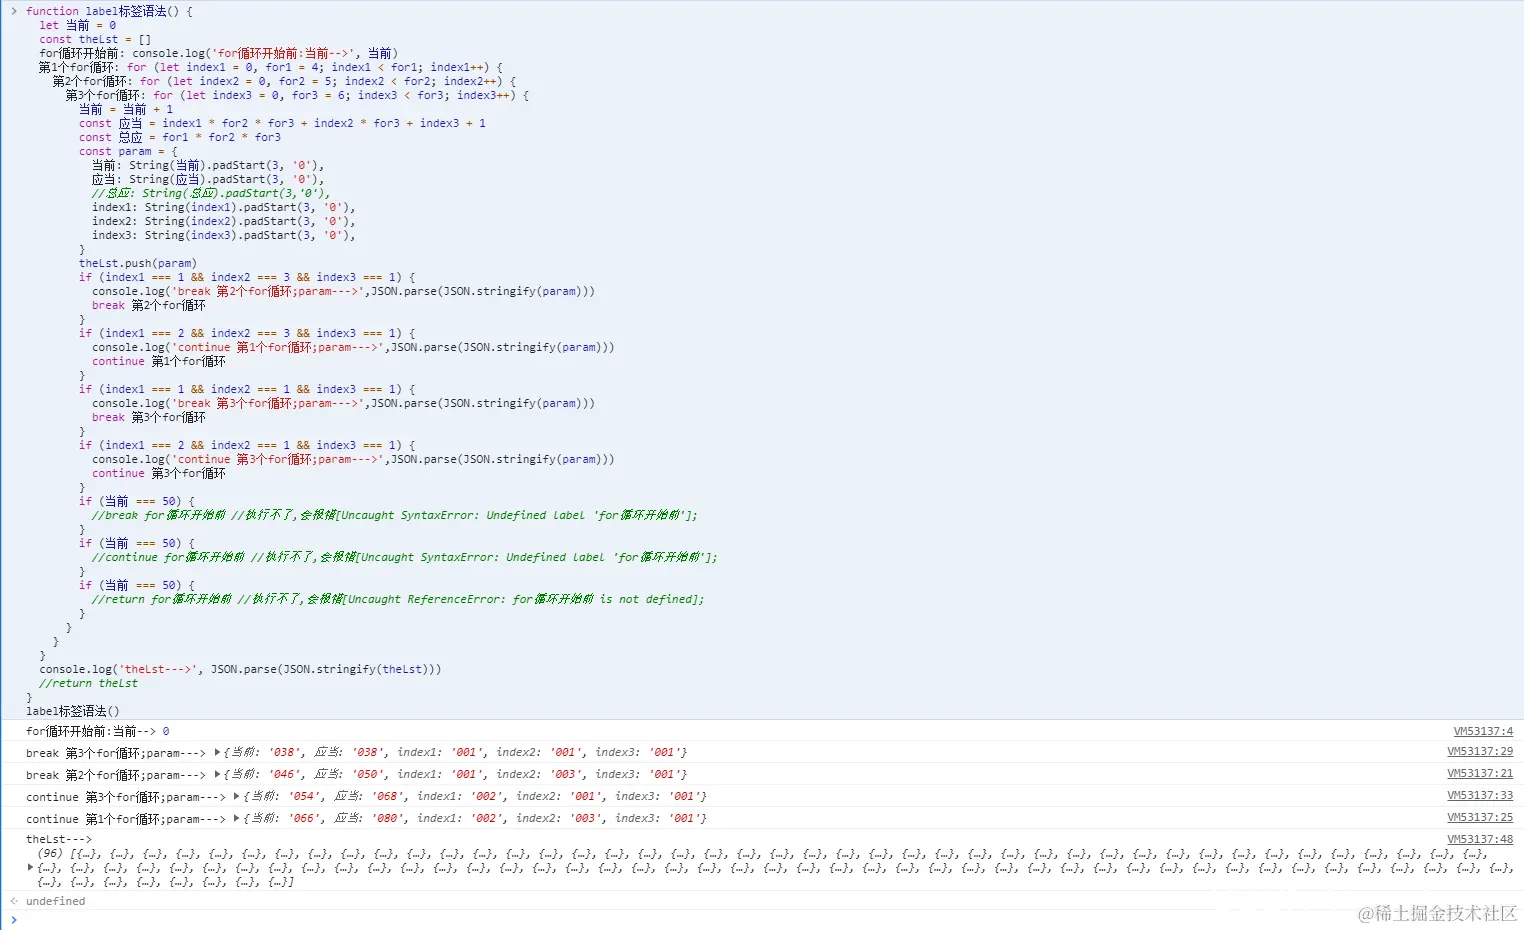Screen dimensions: 1524x930
Task: Click the 'undefined' return value
Action: pos(55,901)
